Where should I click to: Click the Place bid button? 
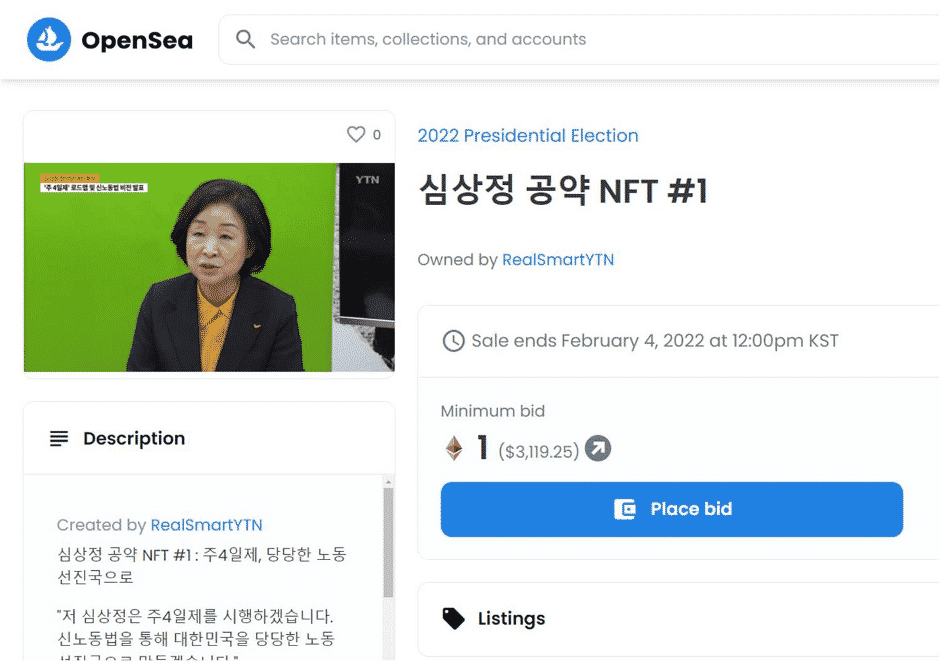672,509
